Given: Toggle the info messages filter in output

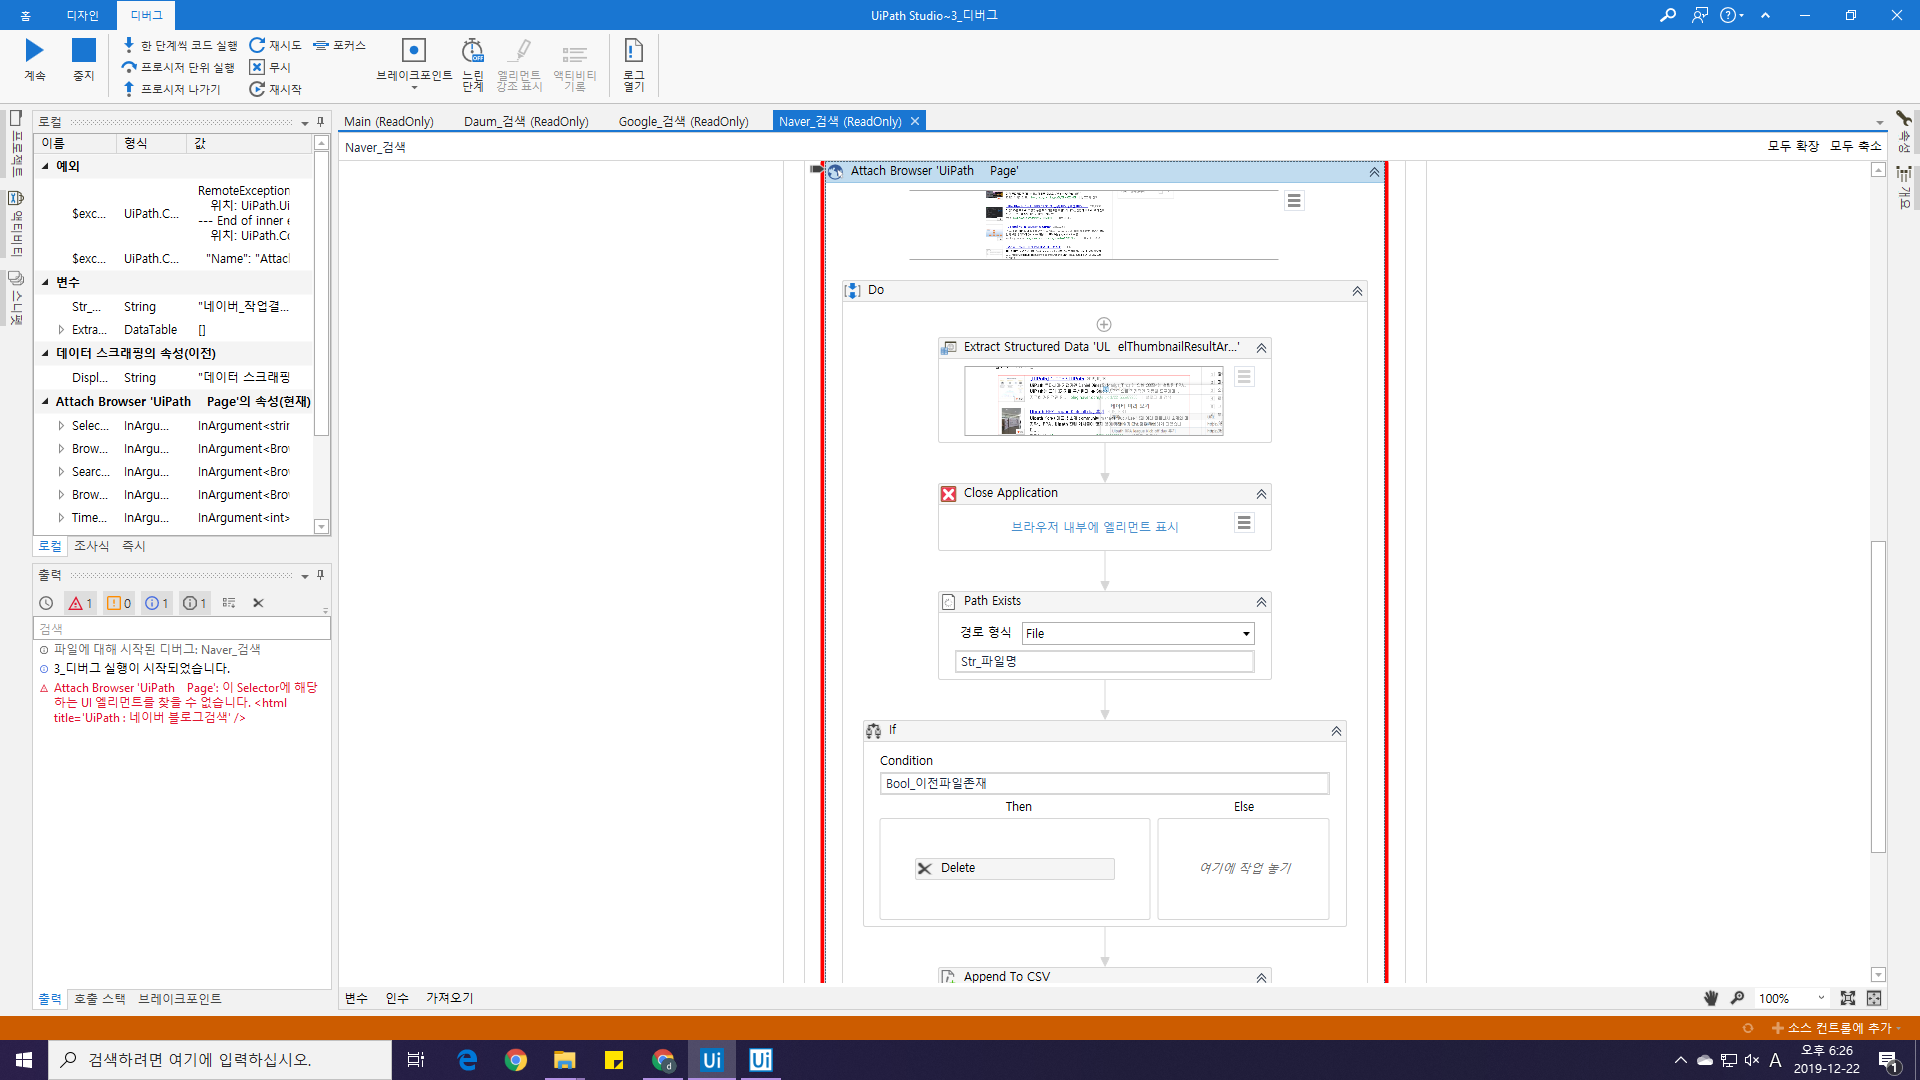Looking at the screenshot, I should coord(157,603).
